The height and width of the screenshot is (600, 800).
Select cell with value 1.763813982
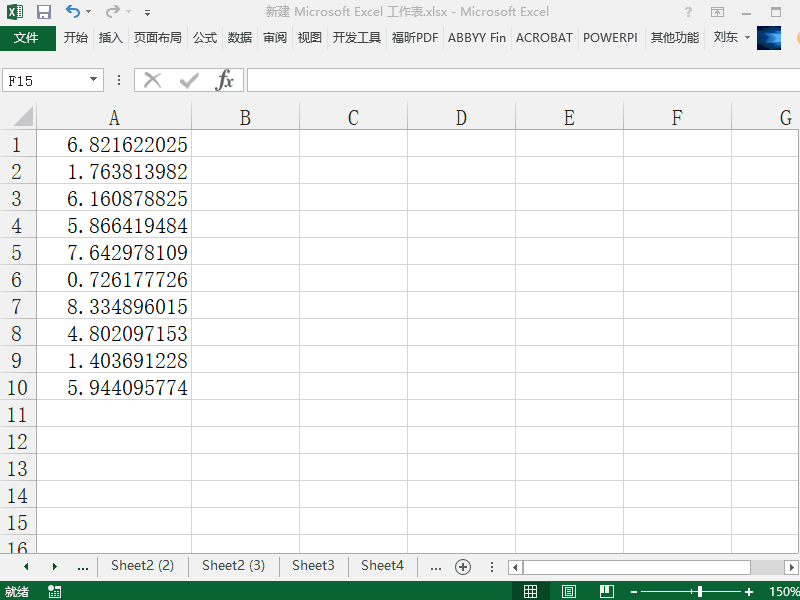click(114, 171)
